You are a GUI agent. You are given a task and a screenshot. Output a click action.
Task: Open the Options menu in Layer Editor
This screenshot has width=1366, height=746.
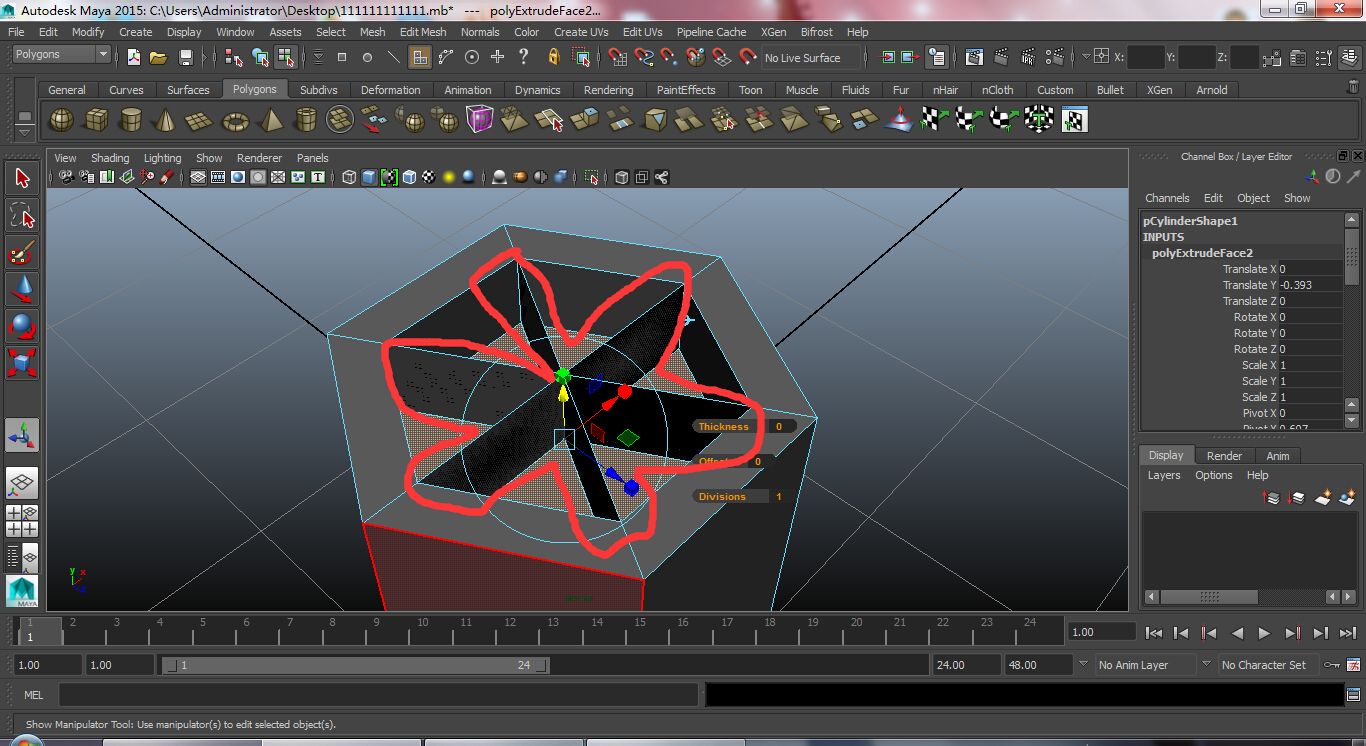(1213, 475)
